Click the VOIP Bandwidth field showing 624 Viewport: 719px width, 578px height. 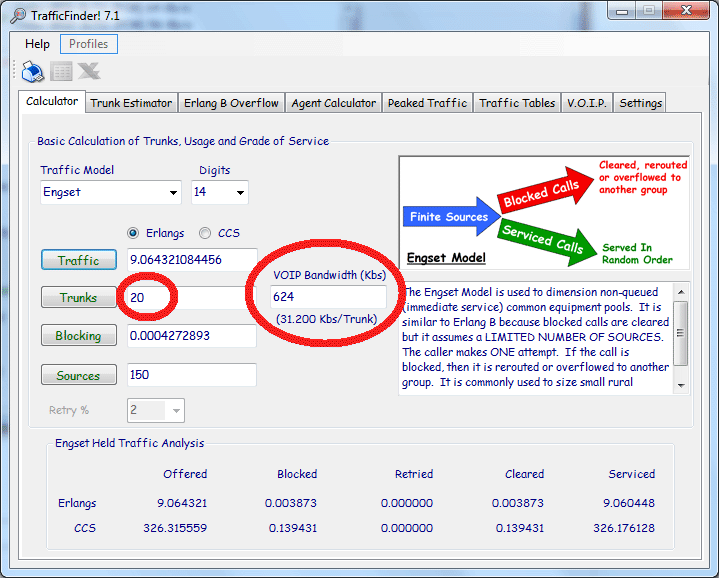click(328, 297)
